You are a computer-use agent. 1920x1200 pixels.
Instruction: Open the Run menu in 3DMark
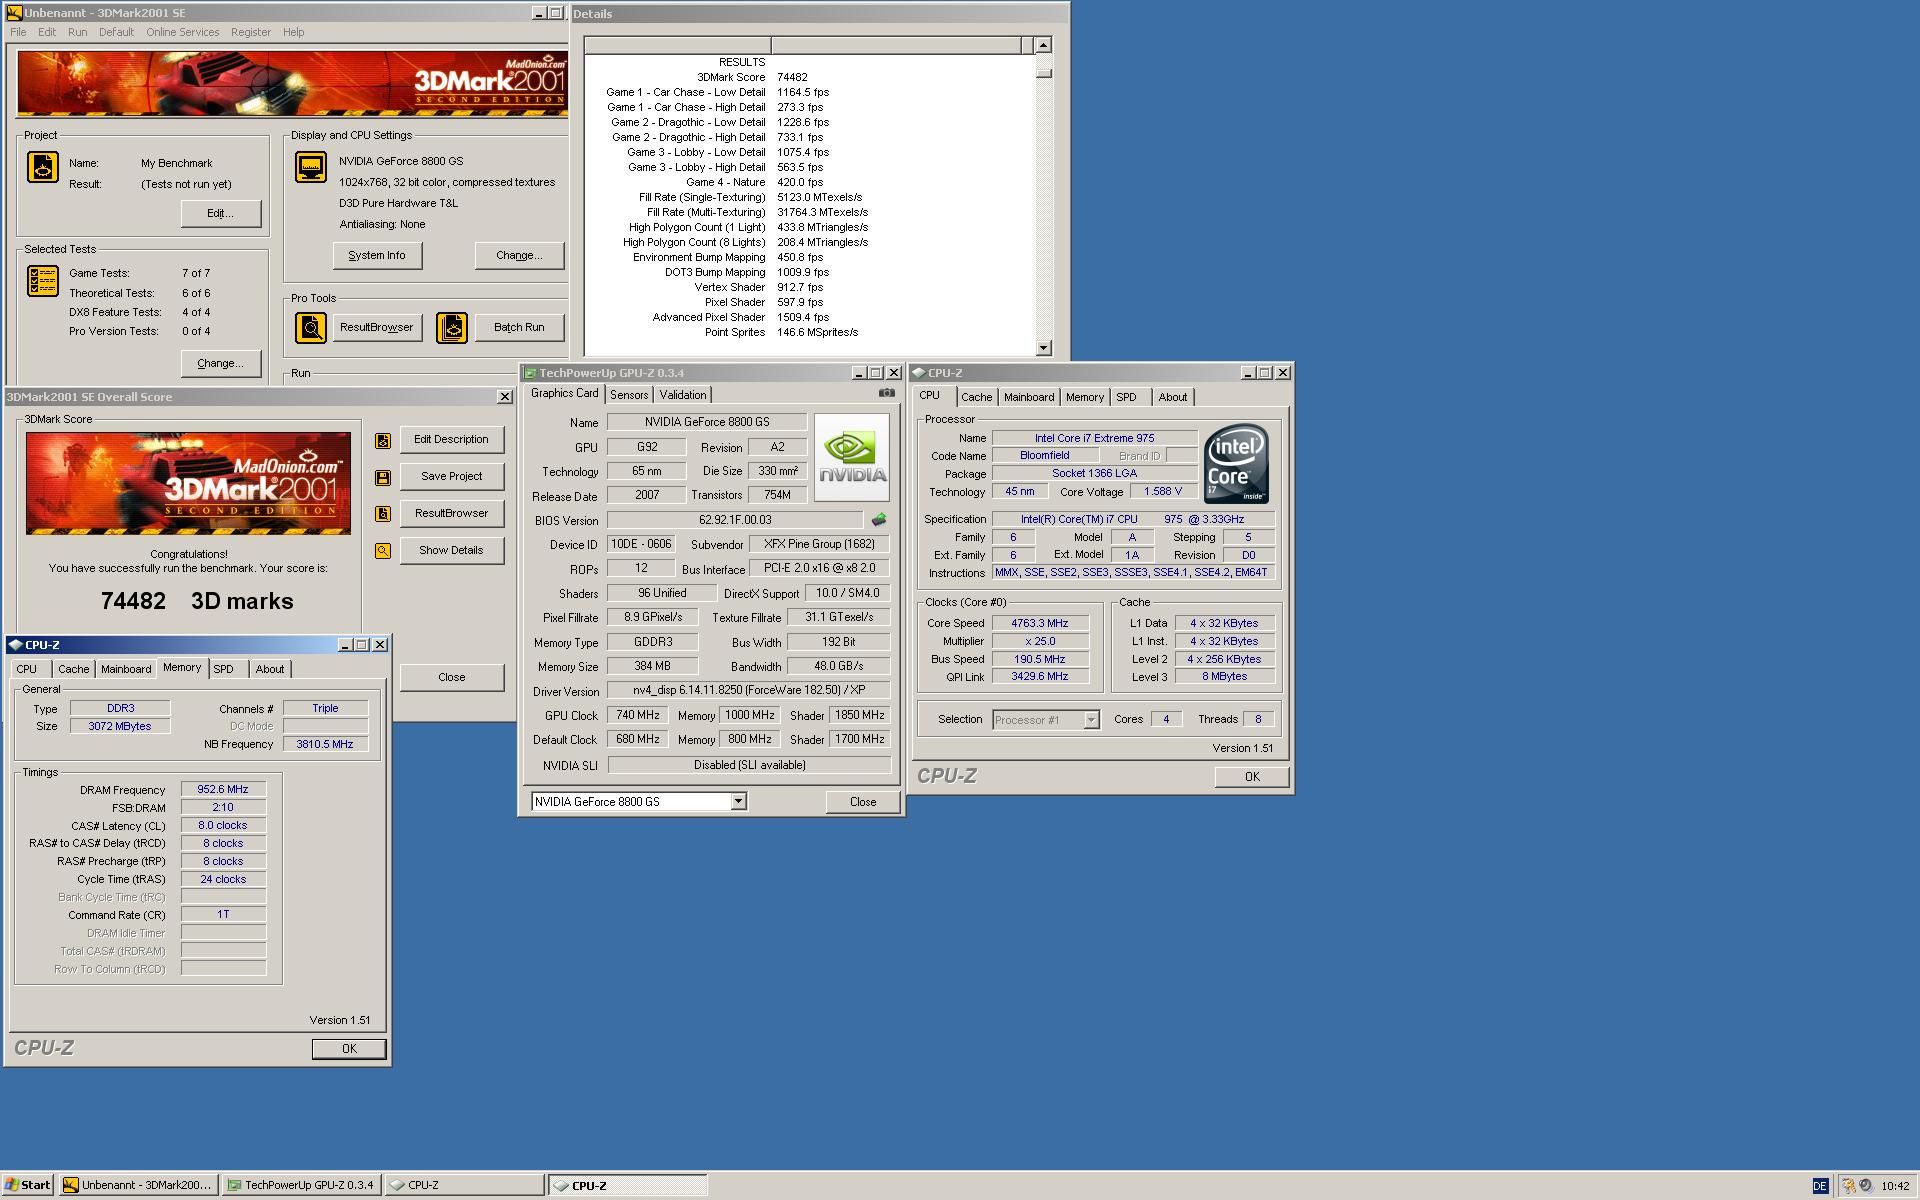[x=77, y=32]
